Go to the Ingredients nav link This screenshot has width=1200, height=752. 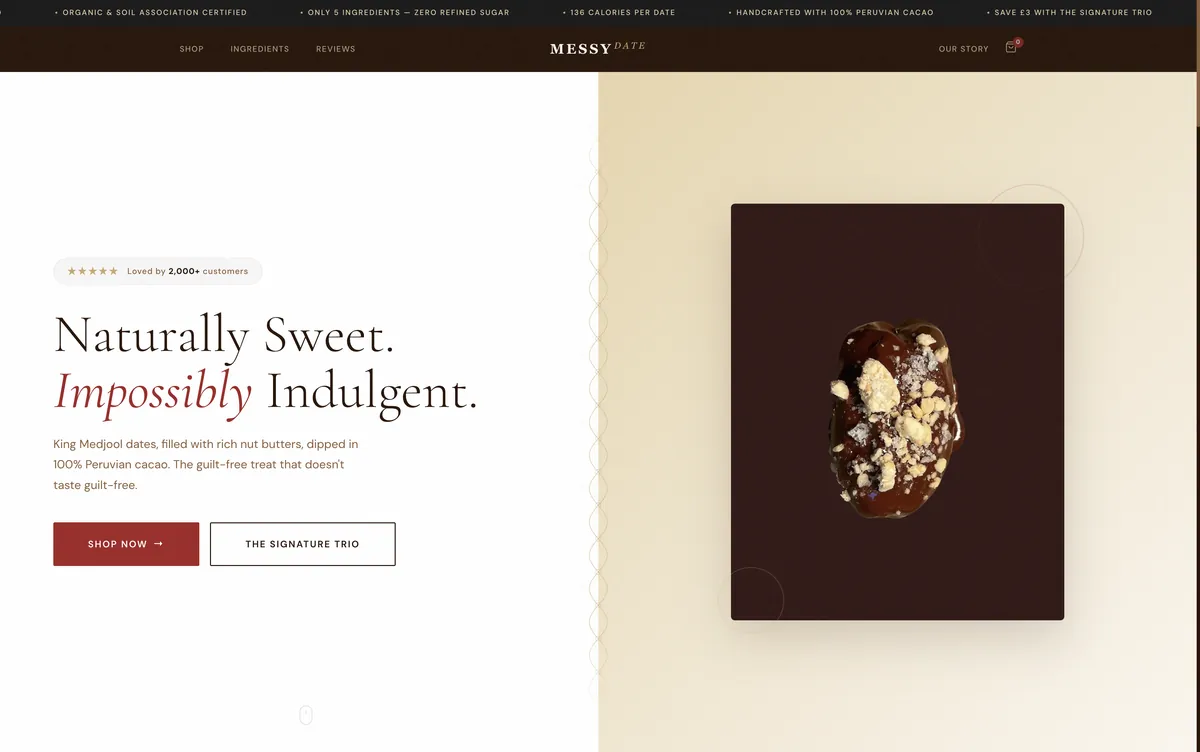[260, 49]
